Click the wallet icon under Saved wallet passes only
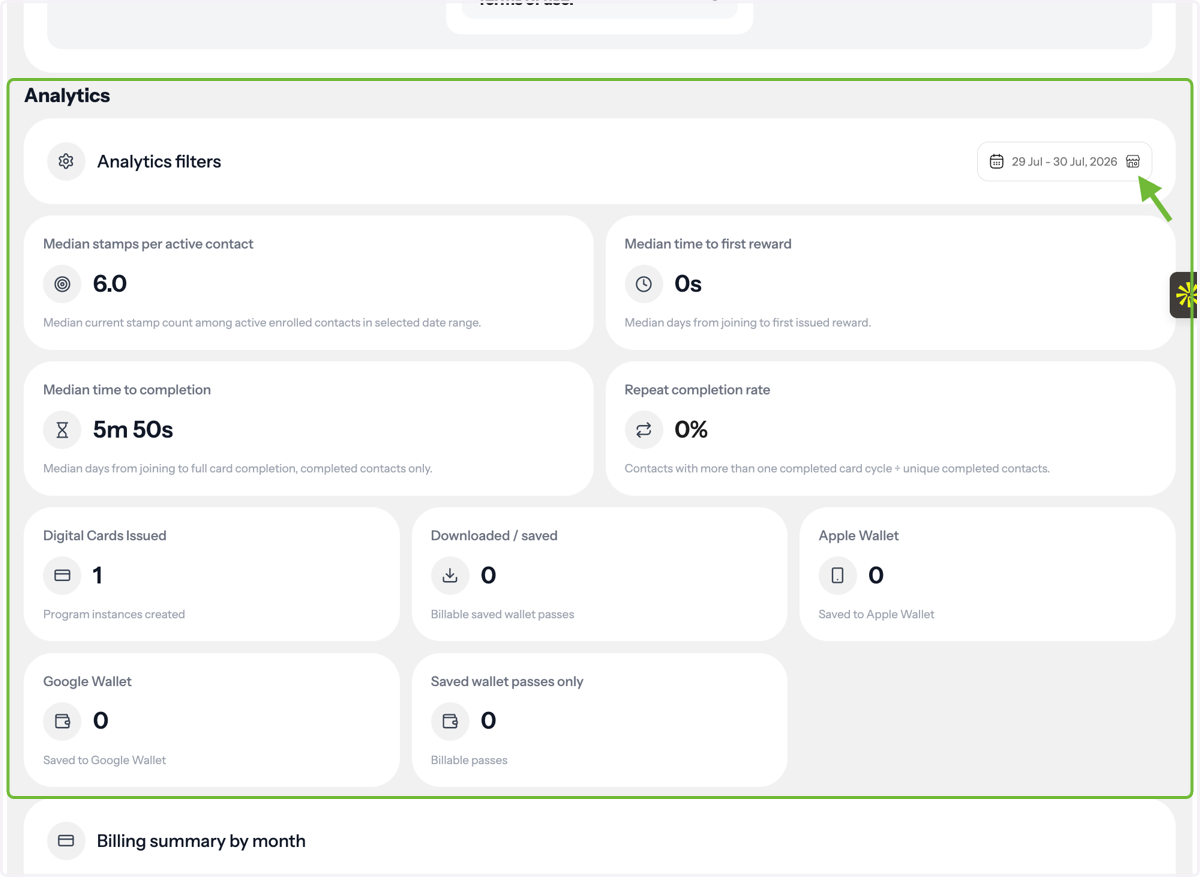This screenshot has width=1200, height=877. point(450,721)
